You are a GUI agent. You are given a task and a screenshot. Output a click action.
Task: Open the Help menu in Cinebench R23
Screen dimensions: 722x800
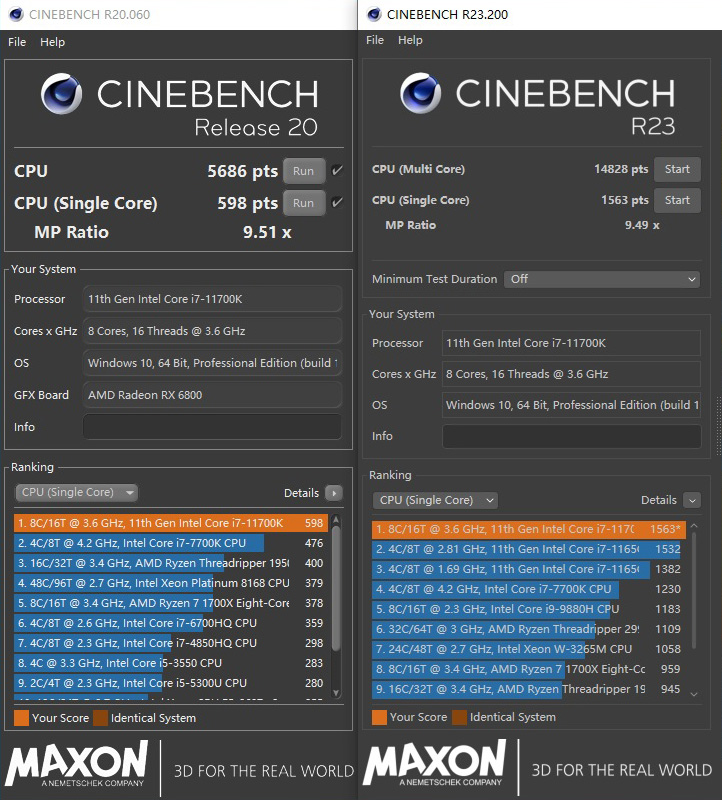(x=410, y=40)
